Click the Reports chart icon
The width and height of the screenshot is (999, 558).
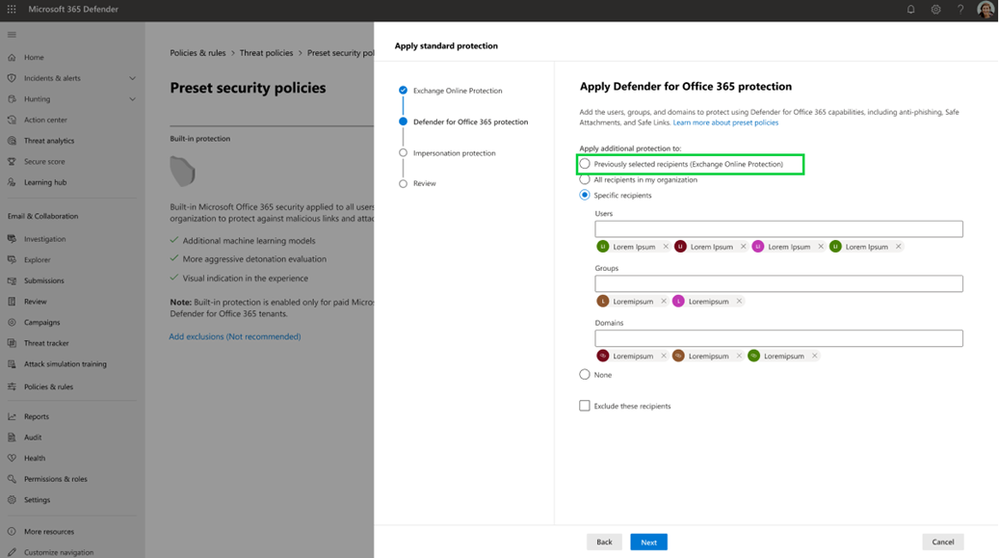coord(11,417)
